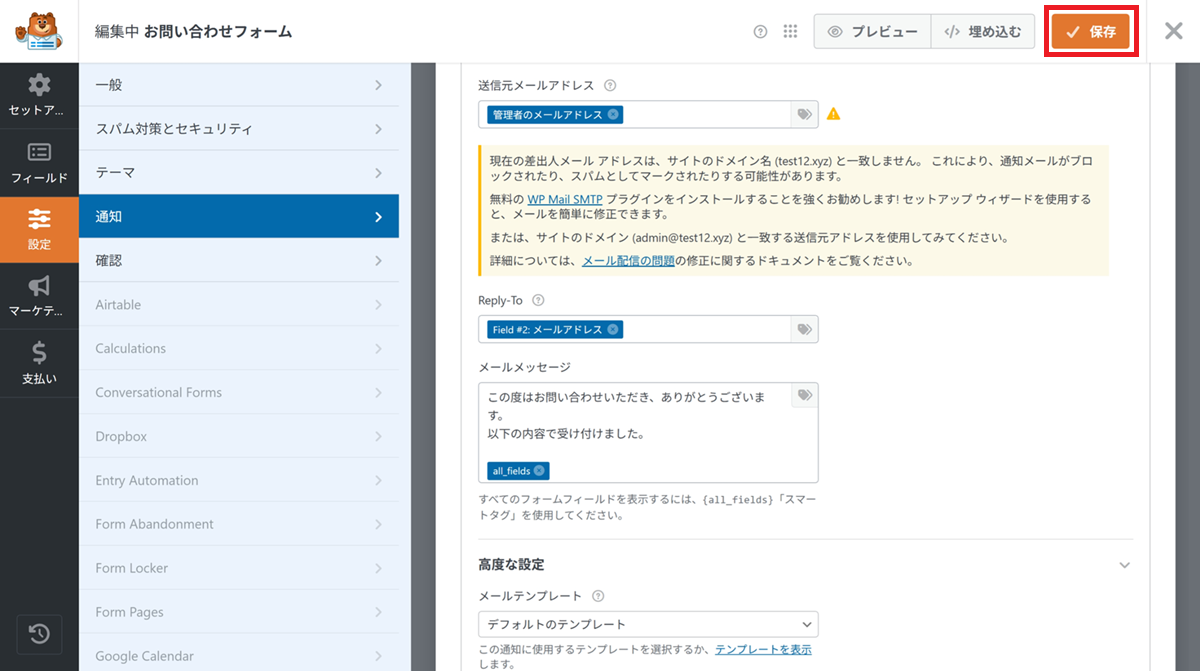Open the grid menu icon in header
The height and width of the screenshot is (671, 1200).
(x=790, y=32)
